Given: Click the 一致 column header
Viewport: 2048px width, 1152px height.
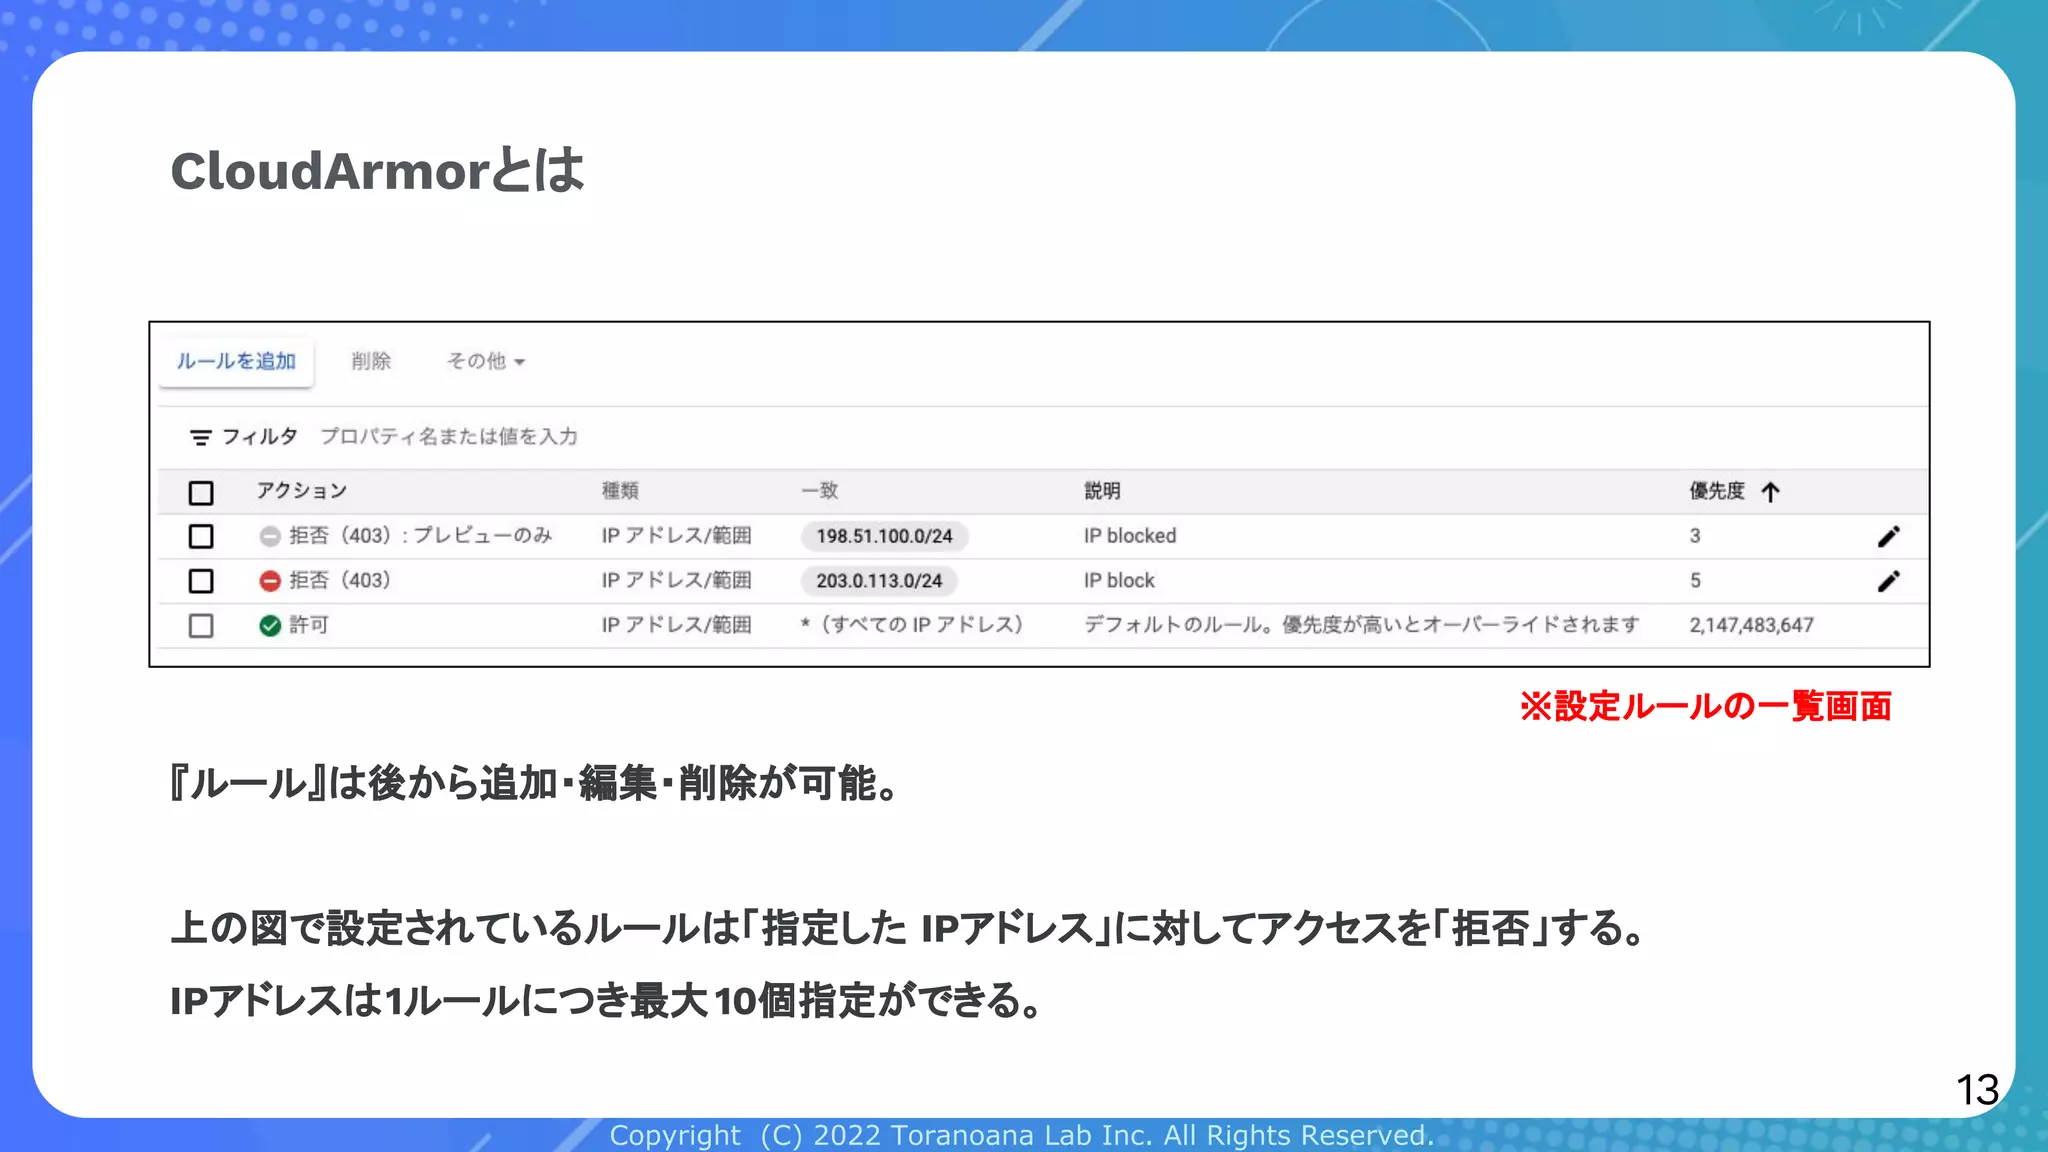Looking at the screenshot, I should coord(820,491).
